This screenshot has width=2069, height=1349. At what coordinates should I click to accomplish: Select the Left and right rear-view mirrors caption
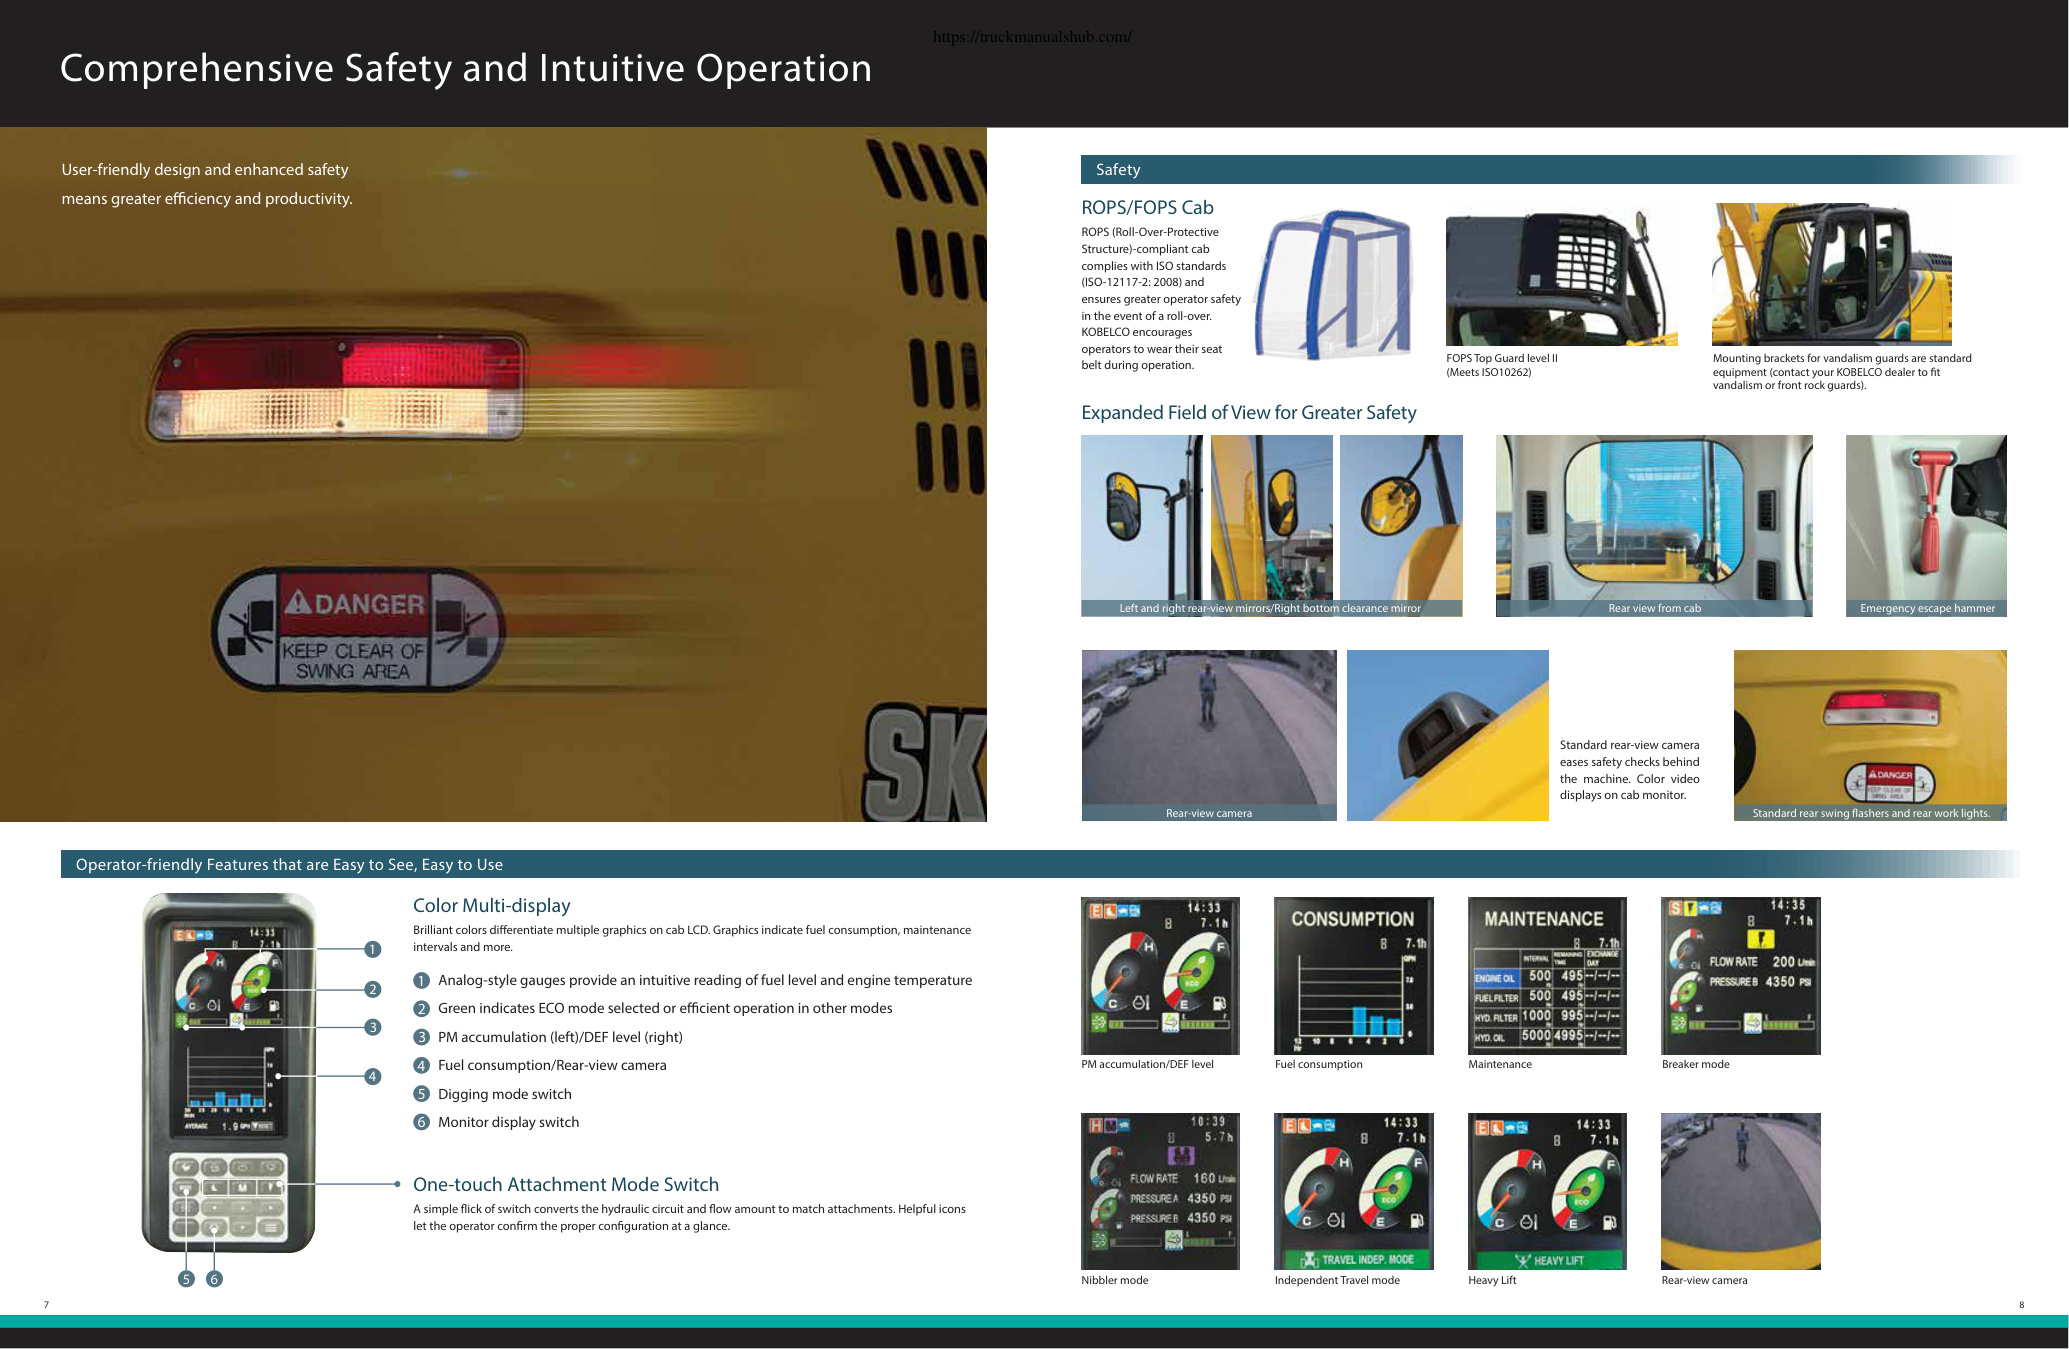point(1270,608)
